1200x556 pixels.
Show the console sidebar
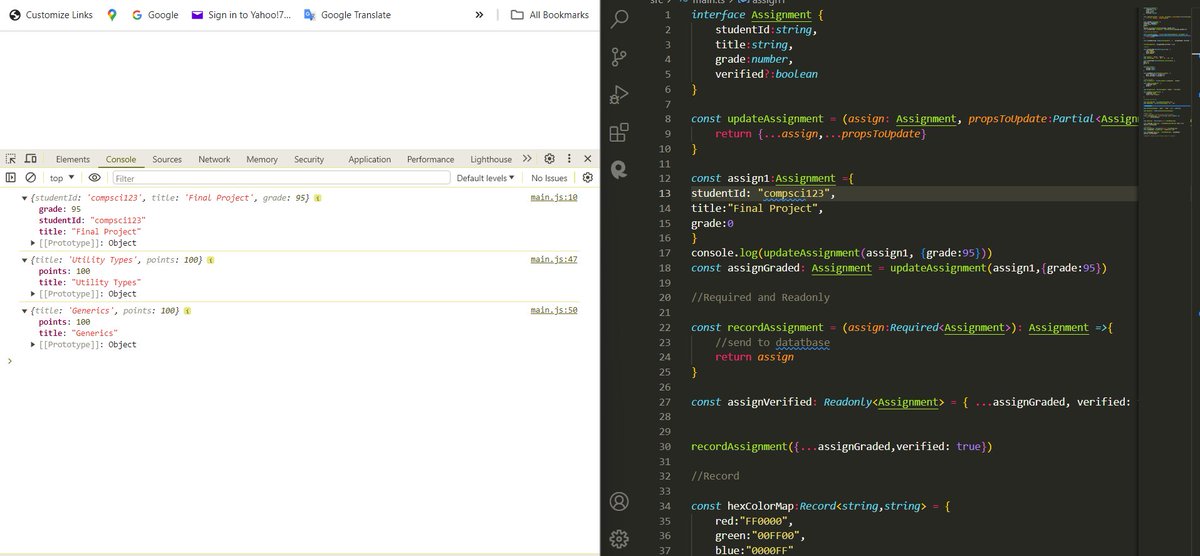[x=11, y=177]
